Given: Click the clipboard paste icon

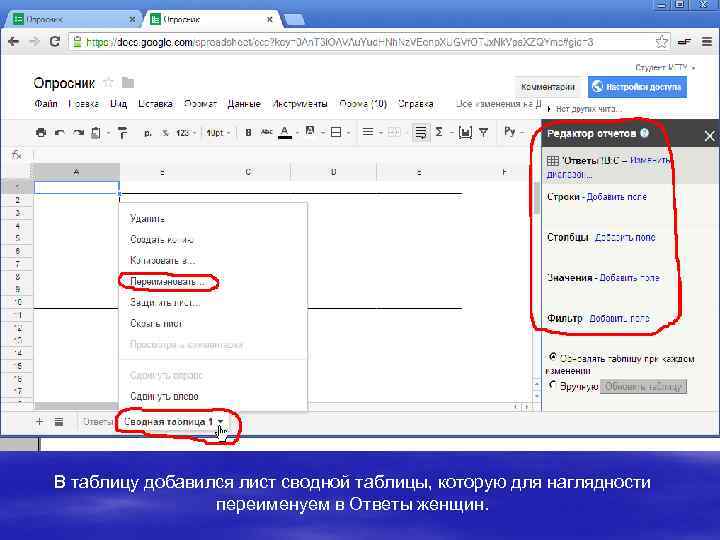Looking at the screenshot, I should point(96,133).
